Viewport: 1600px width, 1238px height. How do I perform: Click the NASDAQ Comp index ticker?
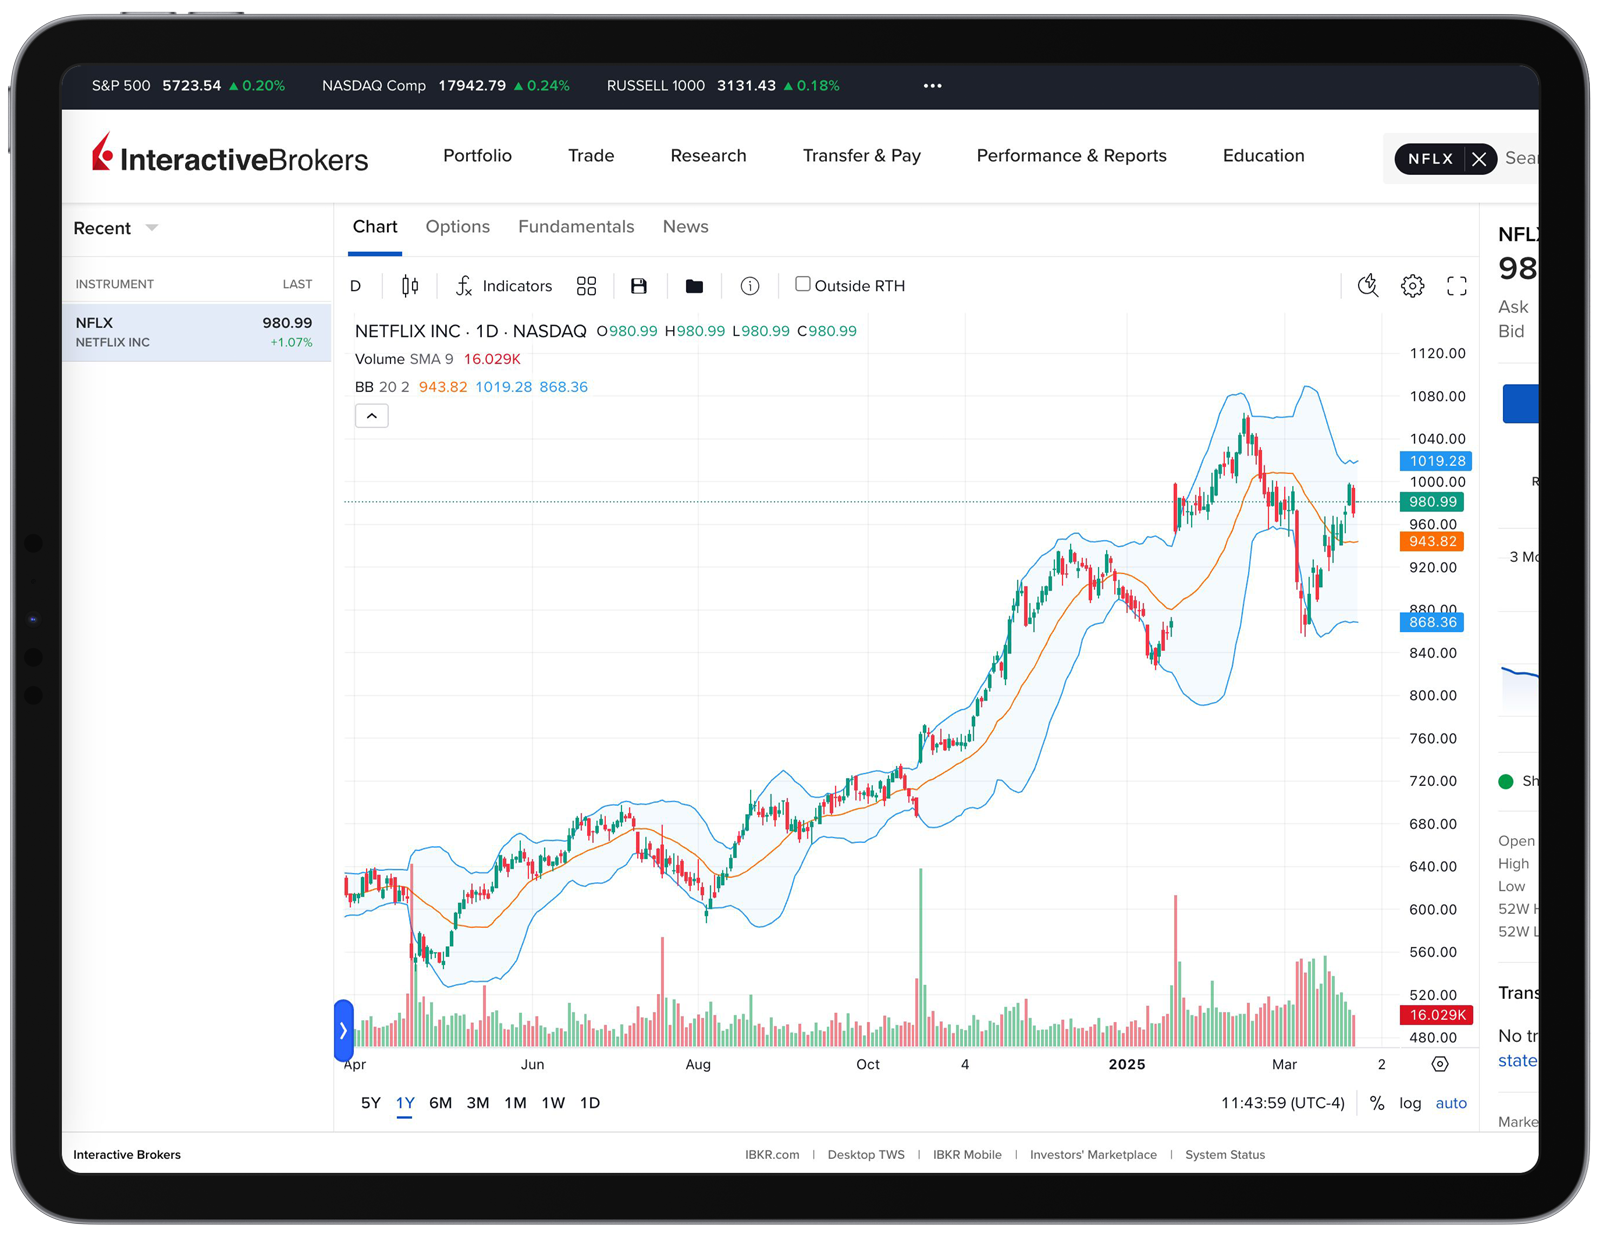coord(446,86)
